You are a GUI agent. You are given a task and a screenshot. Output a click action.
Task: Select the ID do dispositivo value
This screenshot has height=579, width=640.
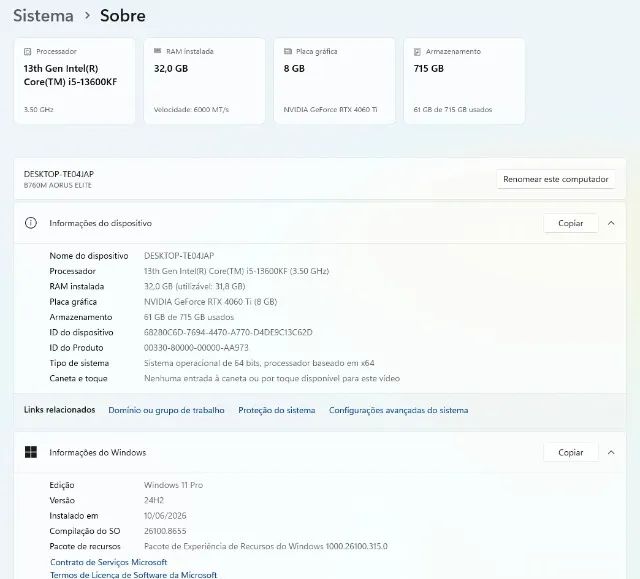click(x=228, y=332)
